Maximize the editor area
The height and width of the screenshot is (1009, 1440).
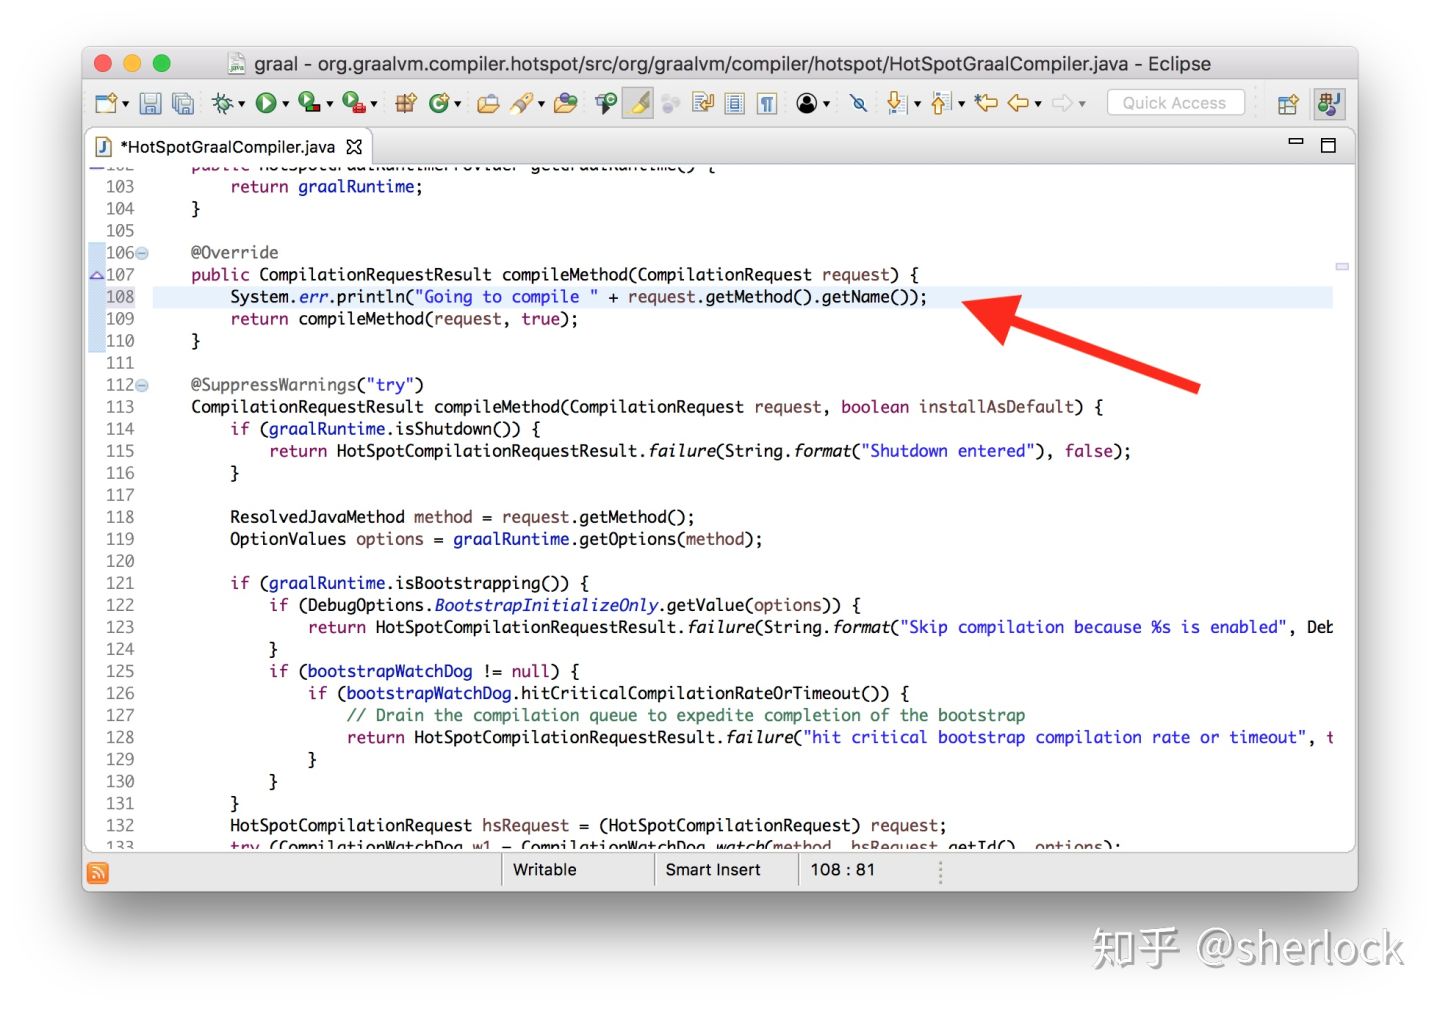coord(1328,145)
